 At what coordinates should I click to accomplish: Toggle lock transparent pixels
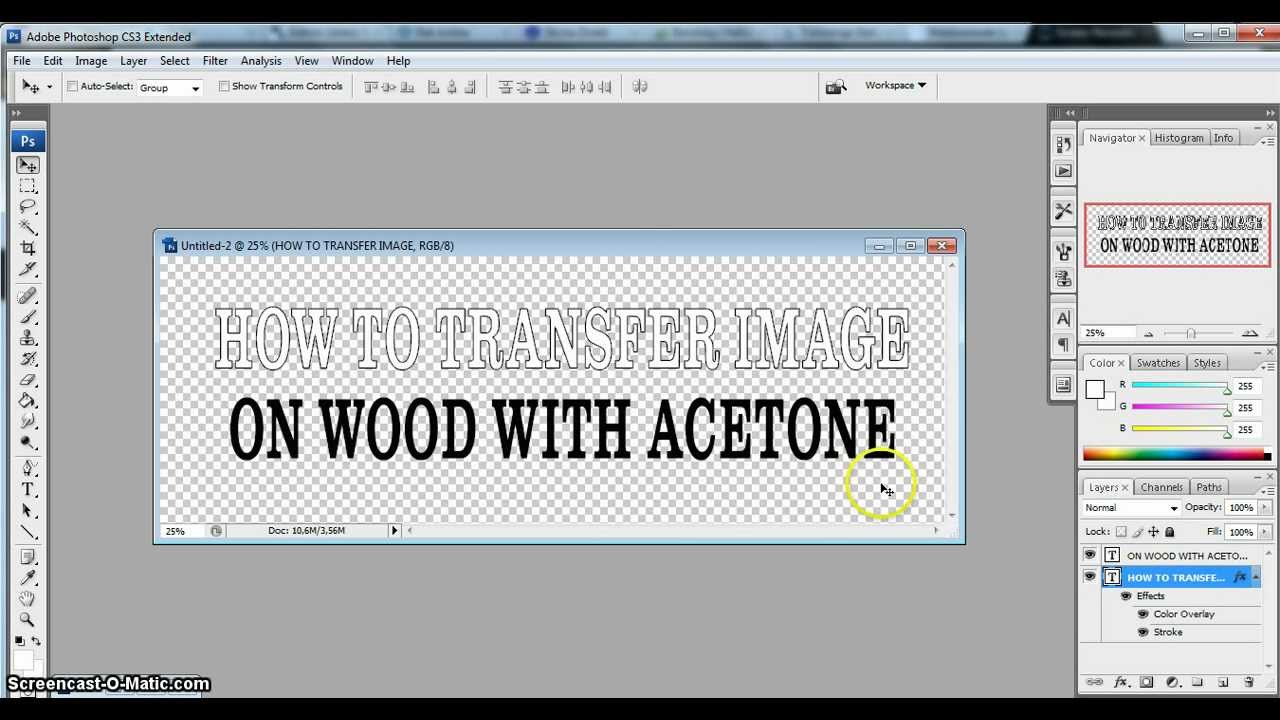(1121, 532)
